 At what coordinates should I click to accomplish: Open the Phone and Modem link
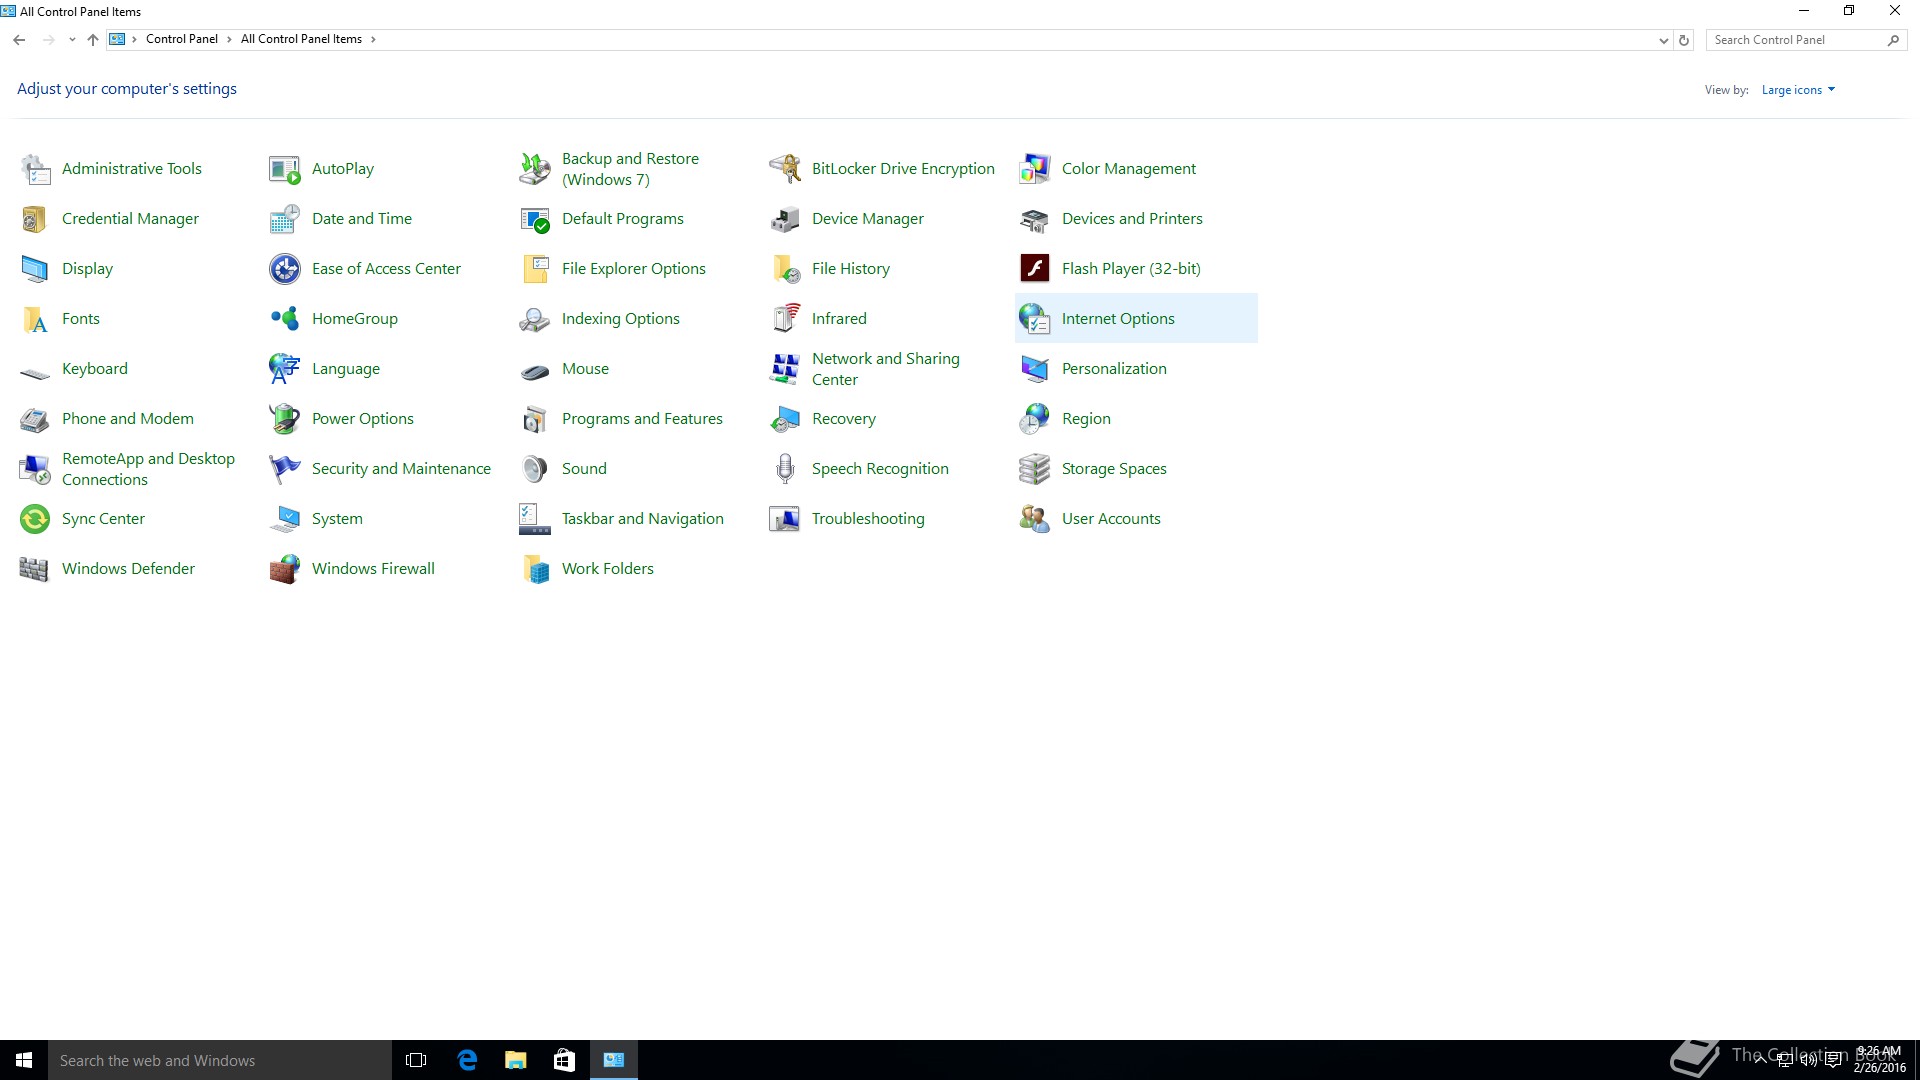128,419
